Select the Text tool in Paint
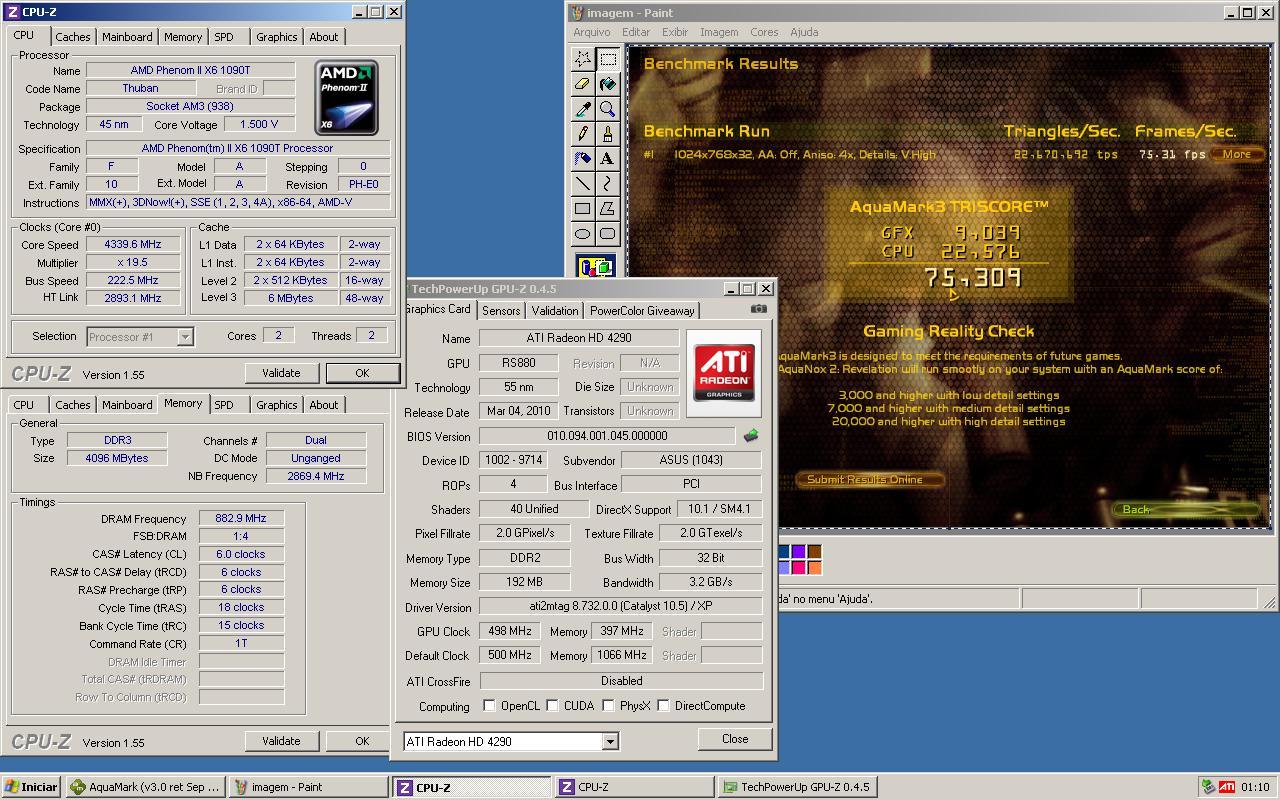The image size is (1280, 800). (608, 159)
